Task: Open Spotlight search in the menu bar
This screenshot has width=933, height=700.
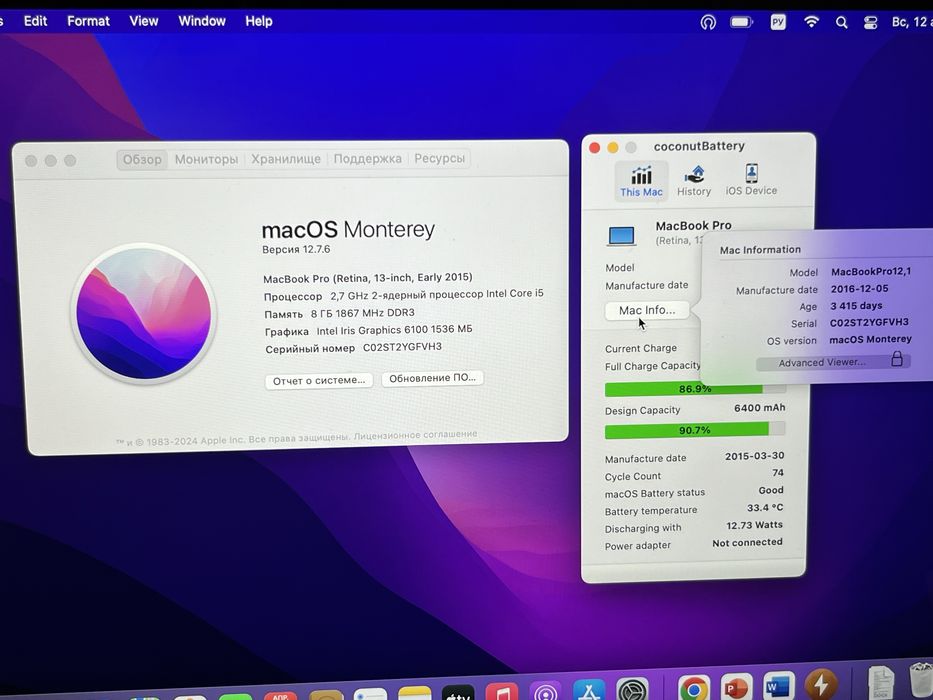Action: tap(841, 23)
